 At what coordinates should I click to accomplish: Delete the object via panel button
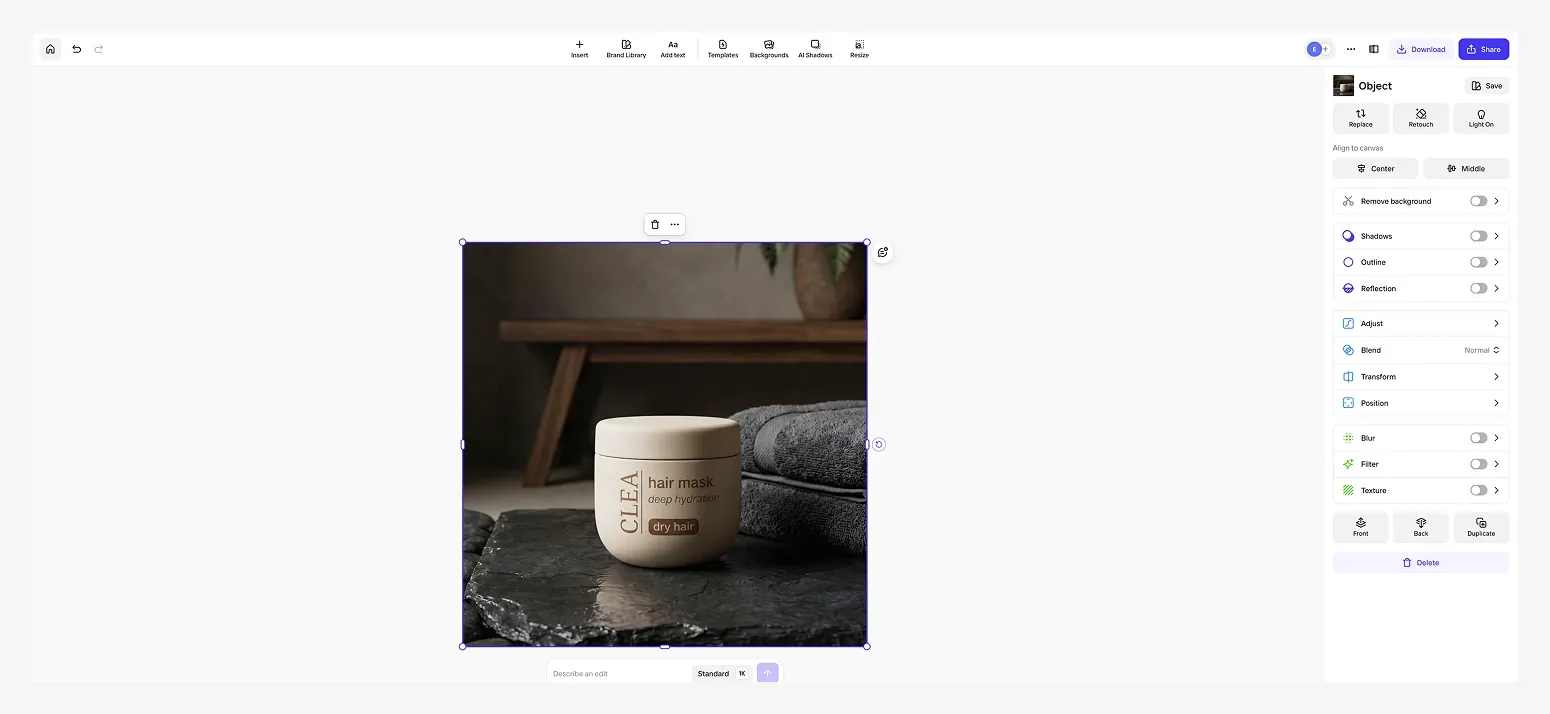[x=1421, y=563]
